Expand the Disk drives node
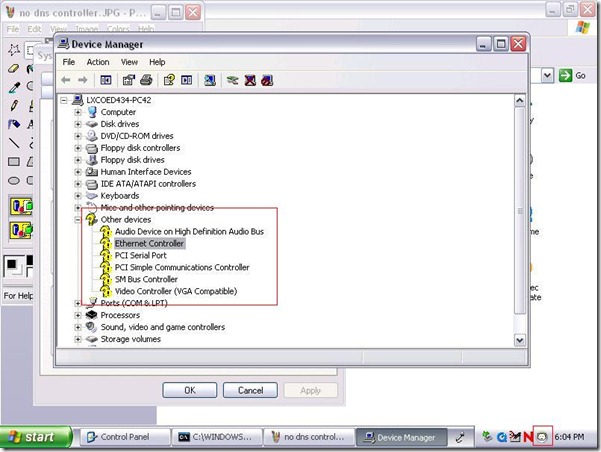Viewport: 601px width, 452px height. (x=78, y=124)
